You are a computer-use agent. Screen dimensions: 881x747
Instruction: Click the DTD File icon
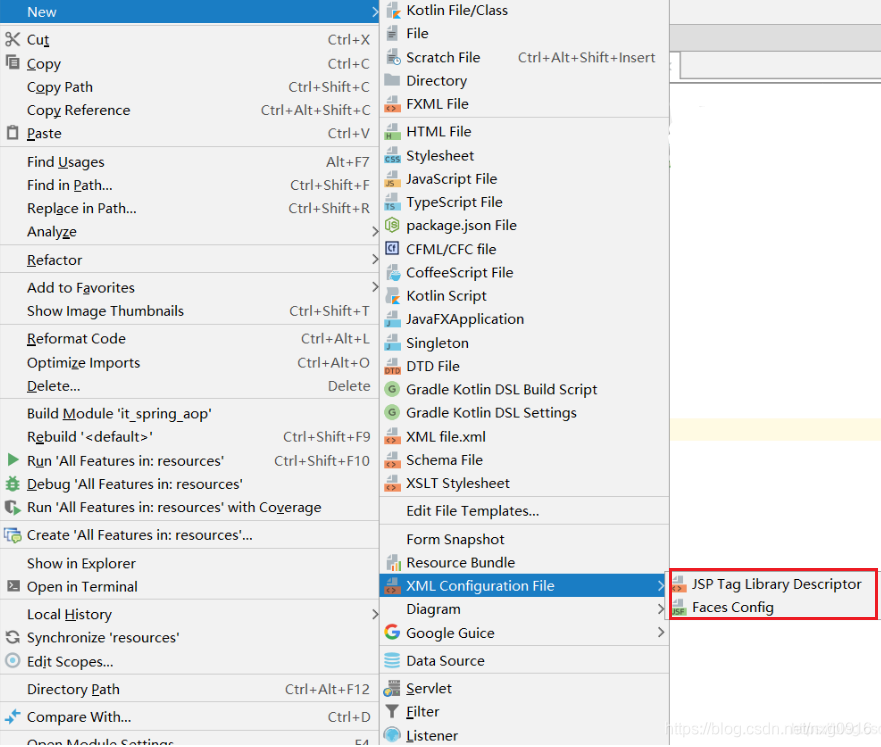pos(392,366)
